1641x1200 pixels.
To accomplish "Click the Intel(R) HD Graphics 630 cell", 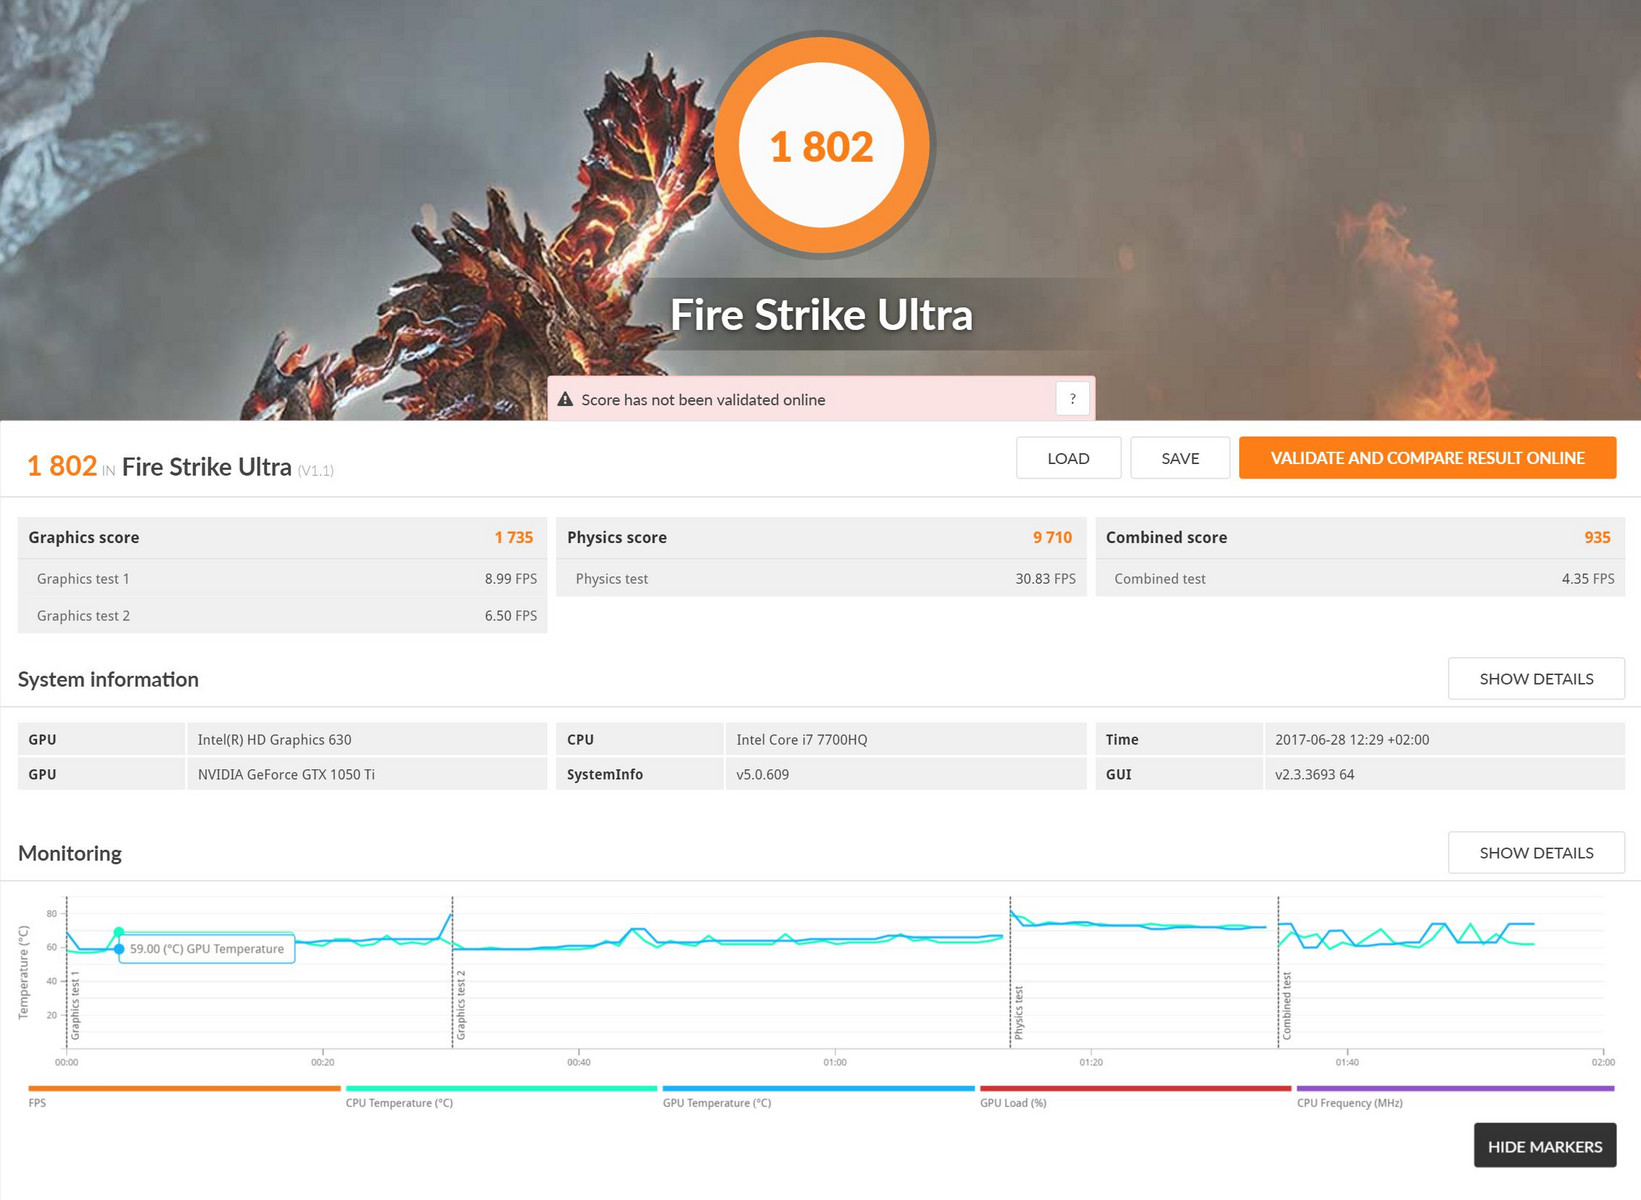I will click(367, 740).
